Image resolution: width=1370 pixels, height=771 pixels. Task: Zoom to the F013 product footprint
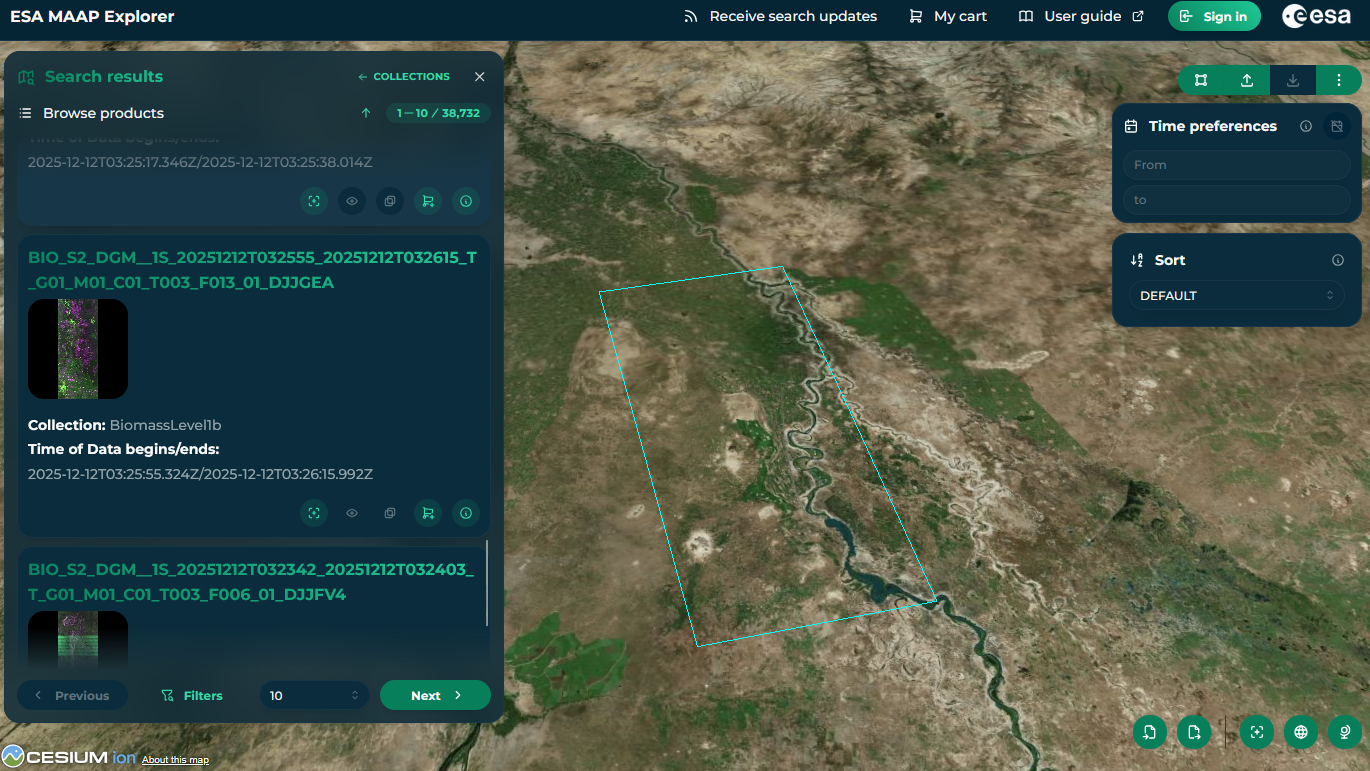coord(314,513)
